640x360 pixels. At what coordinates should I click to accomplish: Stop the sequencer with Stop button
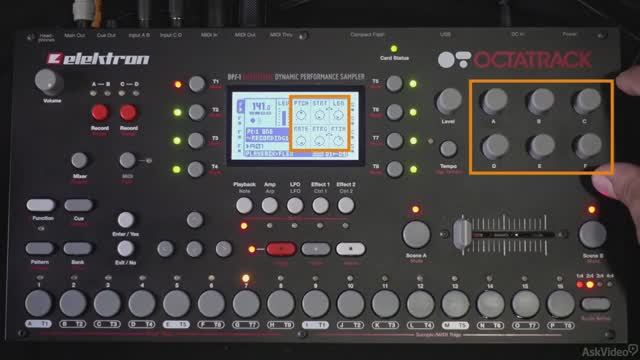click(x=350, y=249)
